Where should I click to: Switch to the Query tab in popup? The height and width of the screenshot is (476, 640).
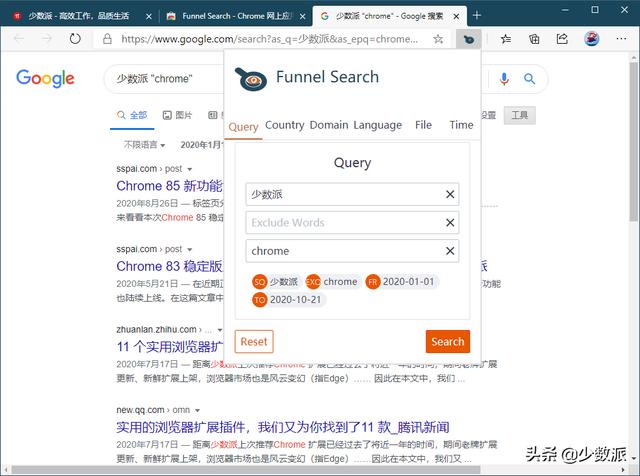(x=243, y=127)
